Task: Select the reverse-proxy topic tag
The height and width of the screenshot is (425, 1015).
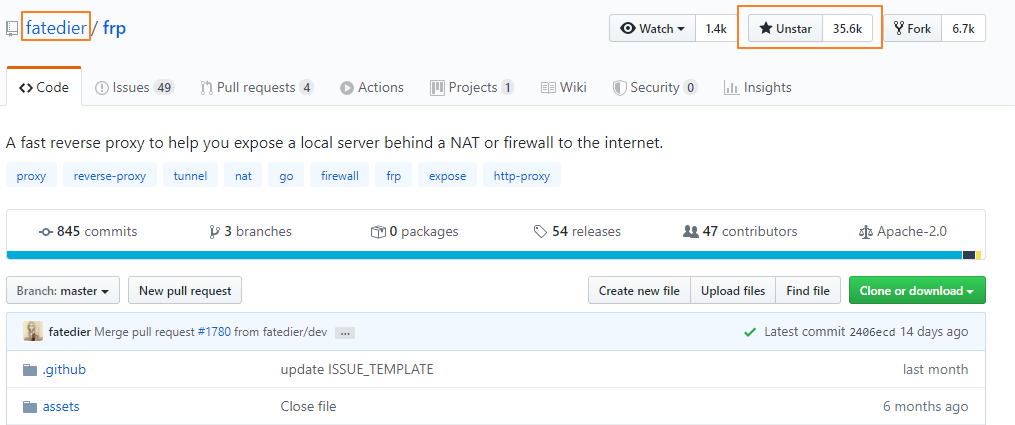Action: pyautogui.click(x=110, y=176)
